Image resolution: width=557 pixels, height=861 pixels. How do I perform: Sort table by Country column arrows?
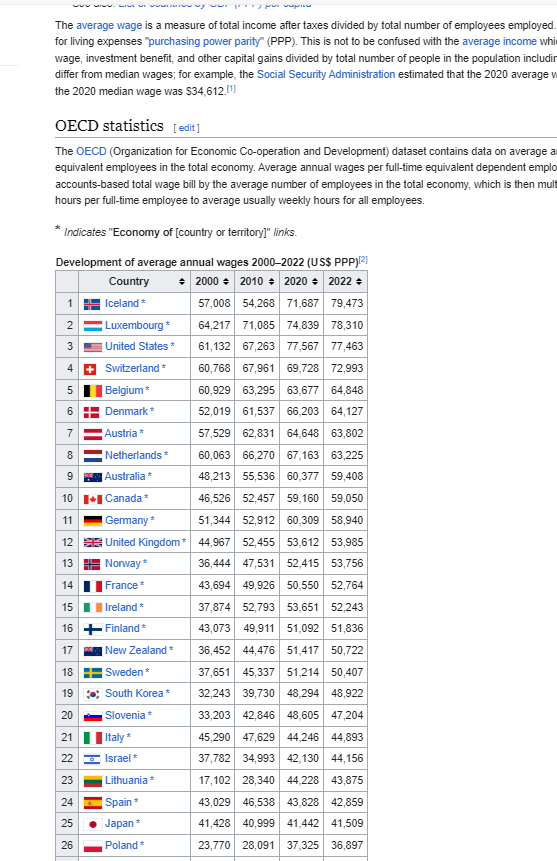click(x=182, y=282)
